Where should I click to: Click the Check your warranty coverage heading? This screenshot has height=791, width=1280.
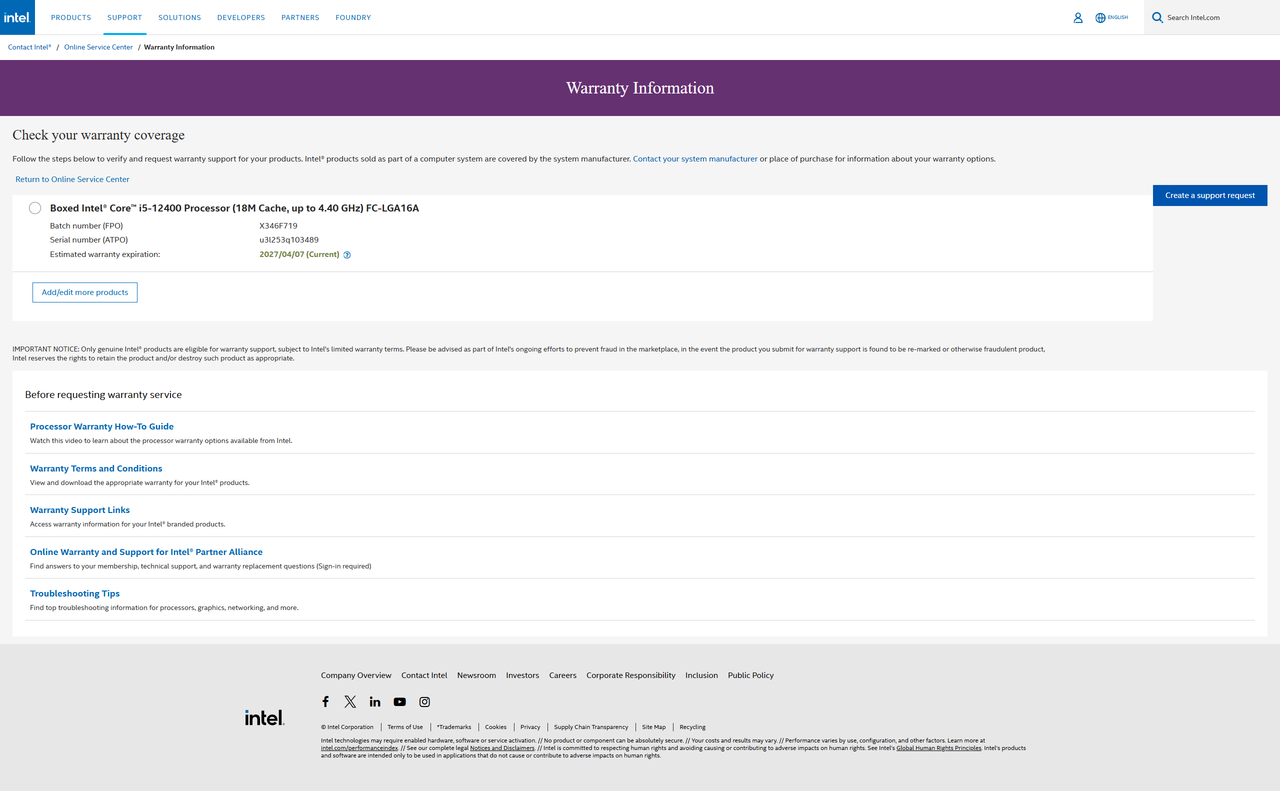(98, 135)
